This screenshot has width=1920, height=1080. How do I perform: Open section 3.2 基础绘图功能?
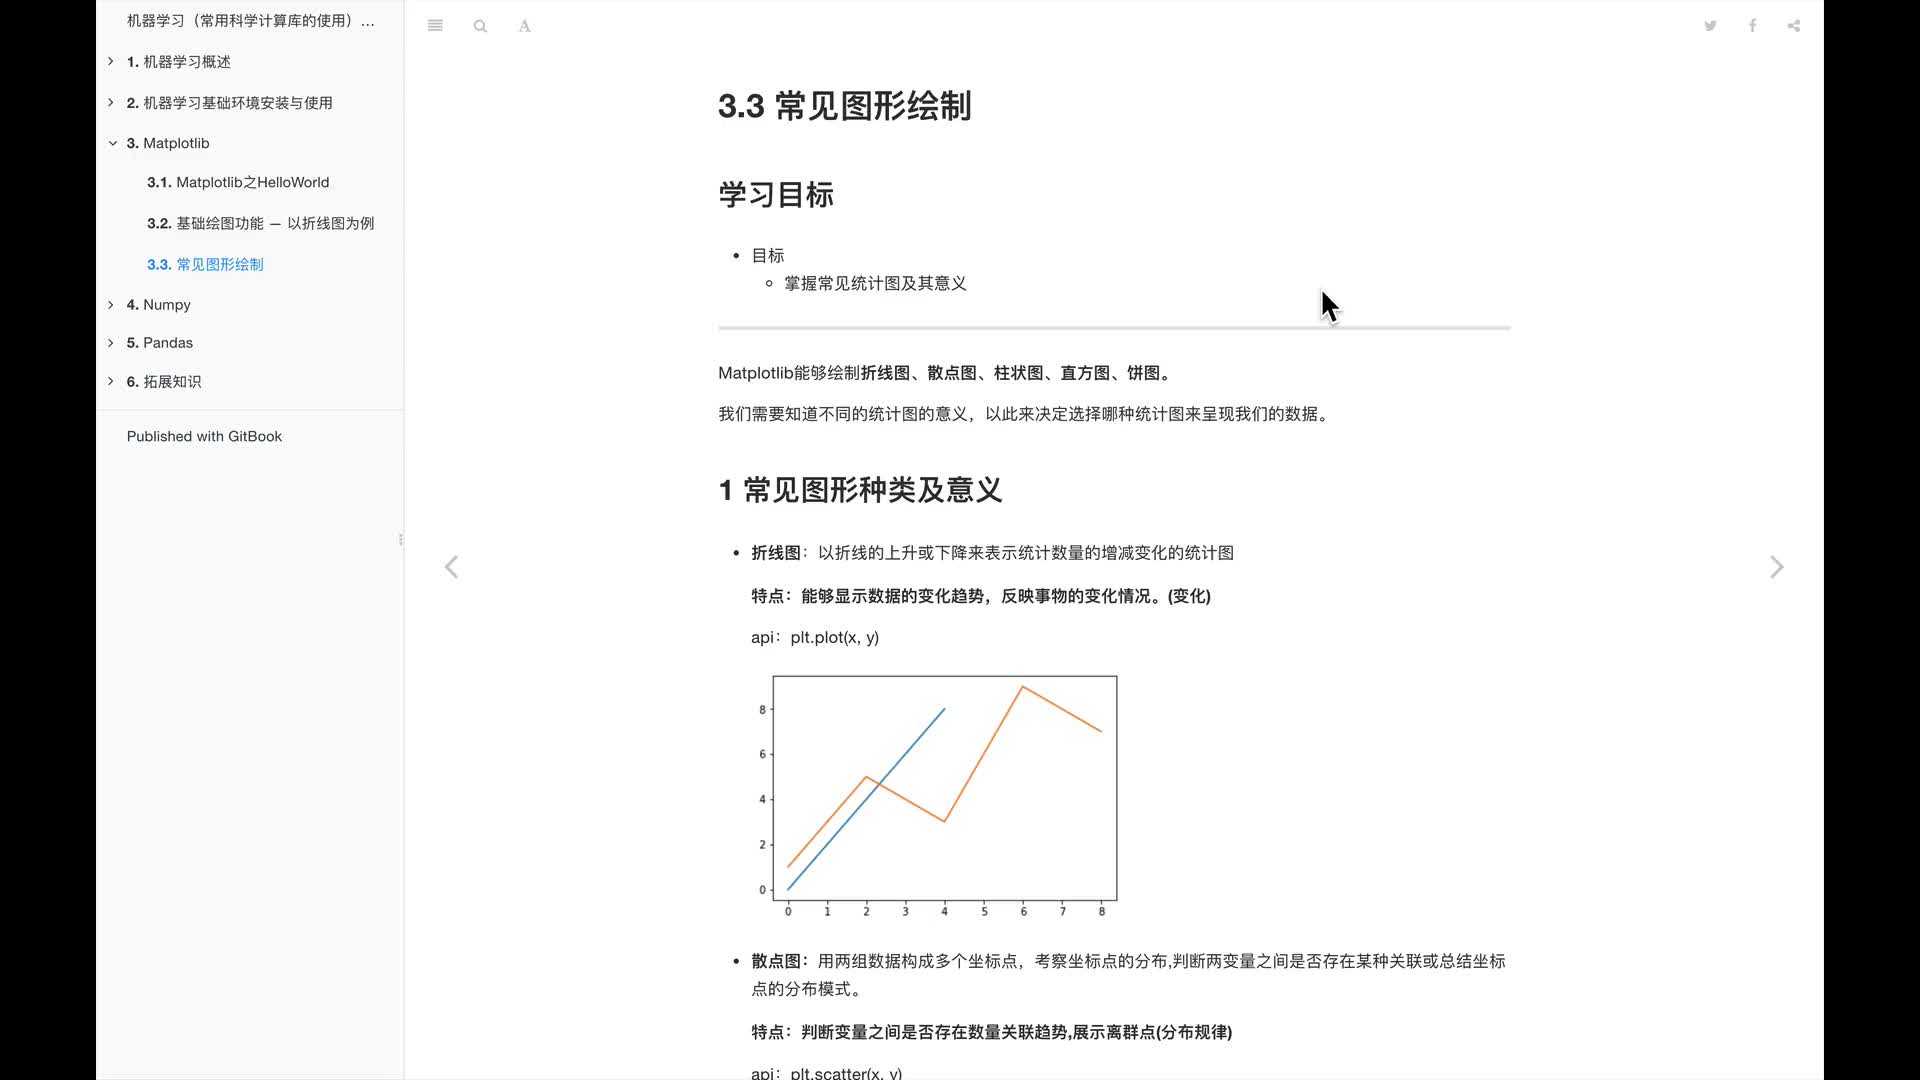coord(260,223)
